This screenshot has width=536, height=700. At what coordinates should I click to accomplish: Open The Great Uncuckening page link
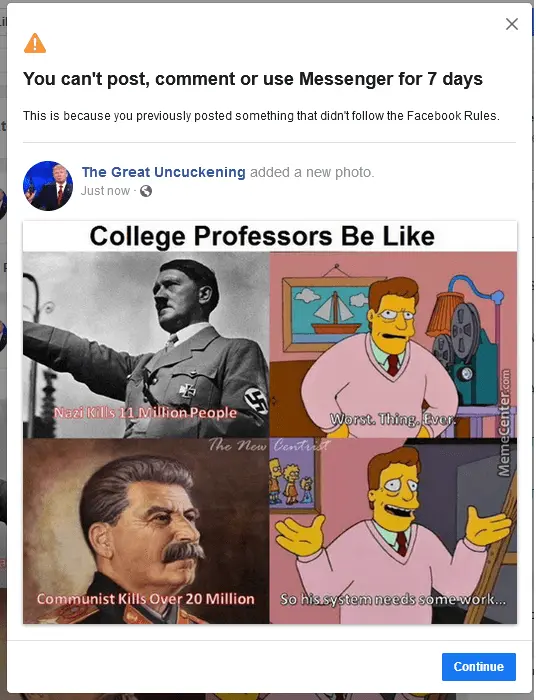163,172
